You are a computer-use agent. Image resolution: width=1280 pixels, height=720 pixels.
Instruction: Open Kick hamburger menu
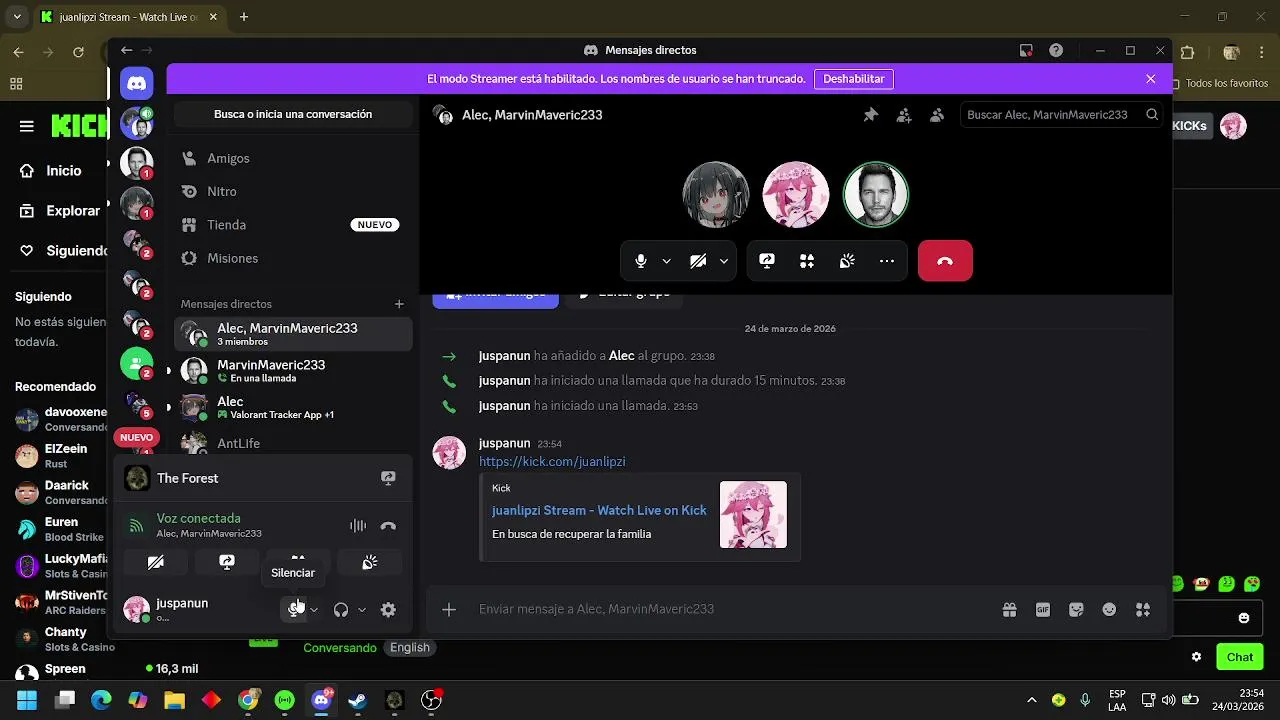coord(27,126)
